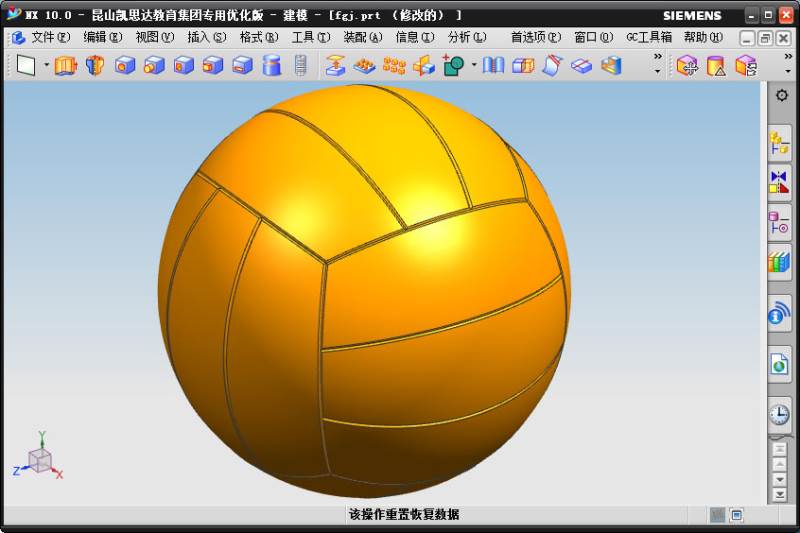800x533 pixels.
Task: Open the 分析 (Analysis) menu
Action: pyautogui.click(x=466, y=37)
